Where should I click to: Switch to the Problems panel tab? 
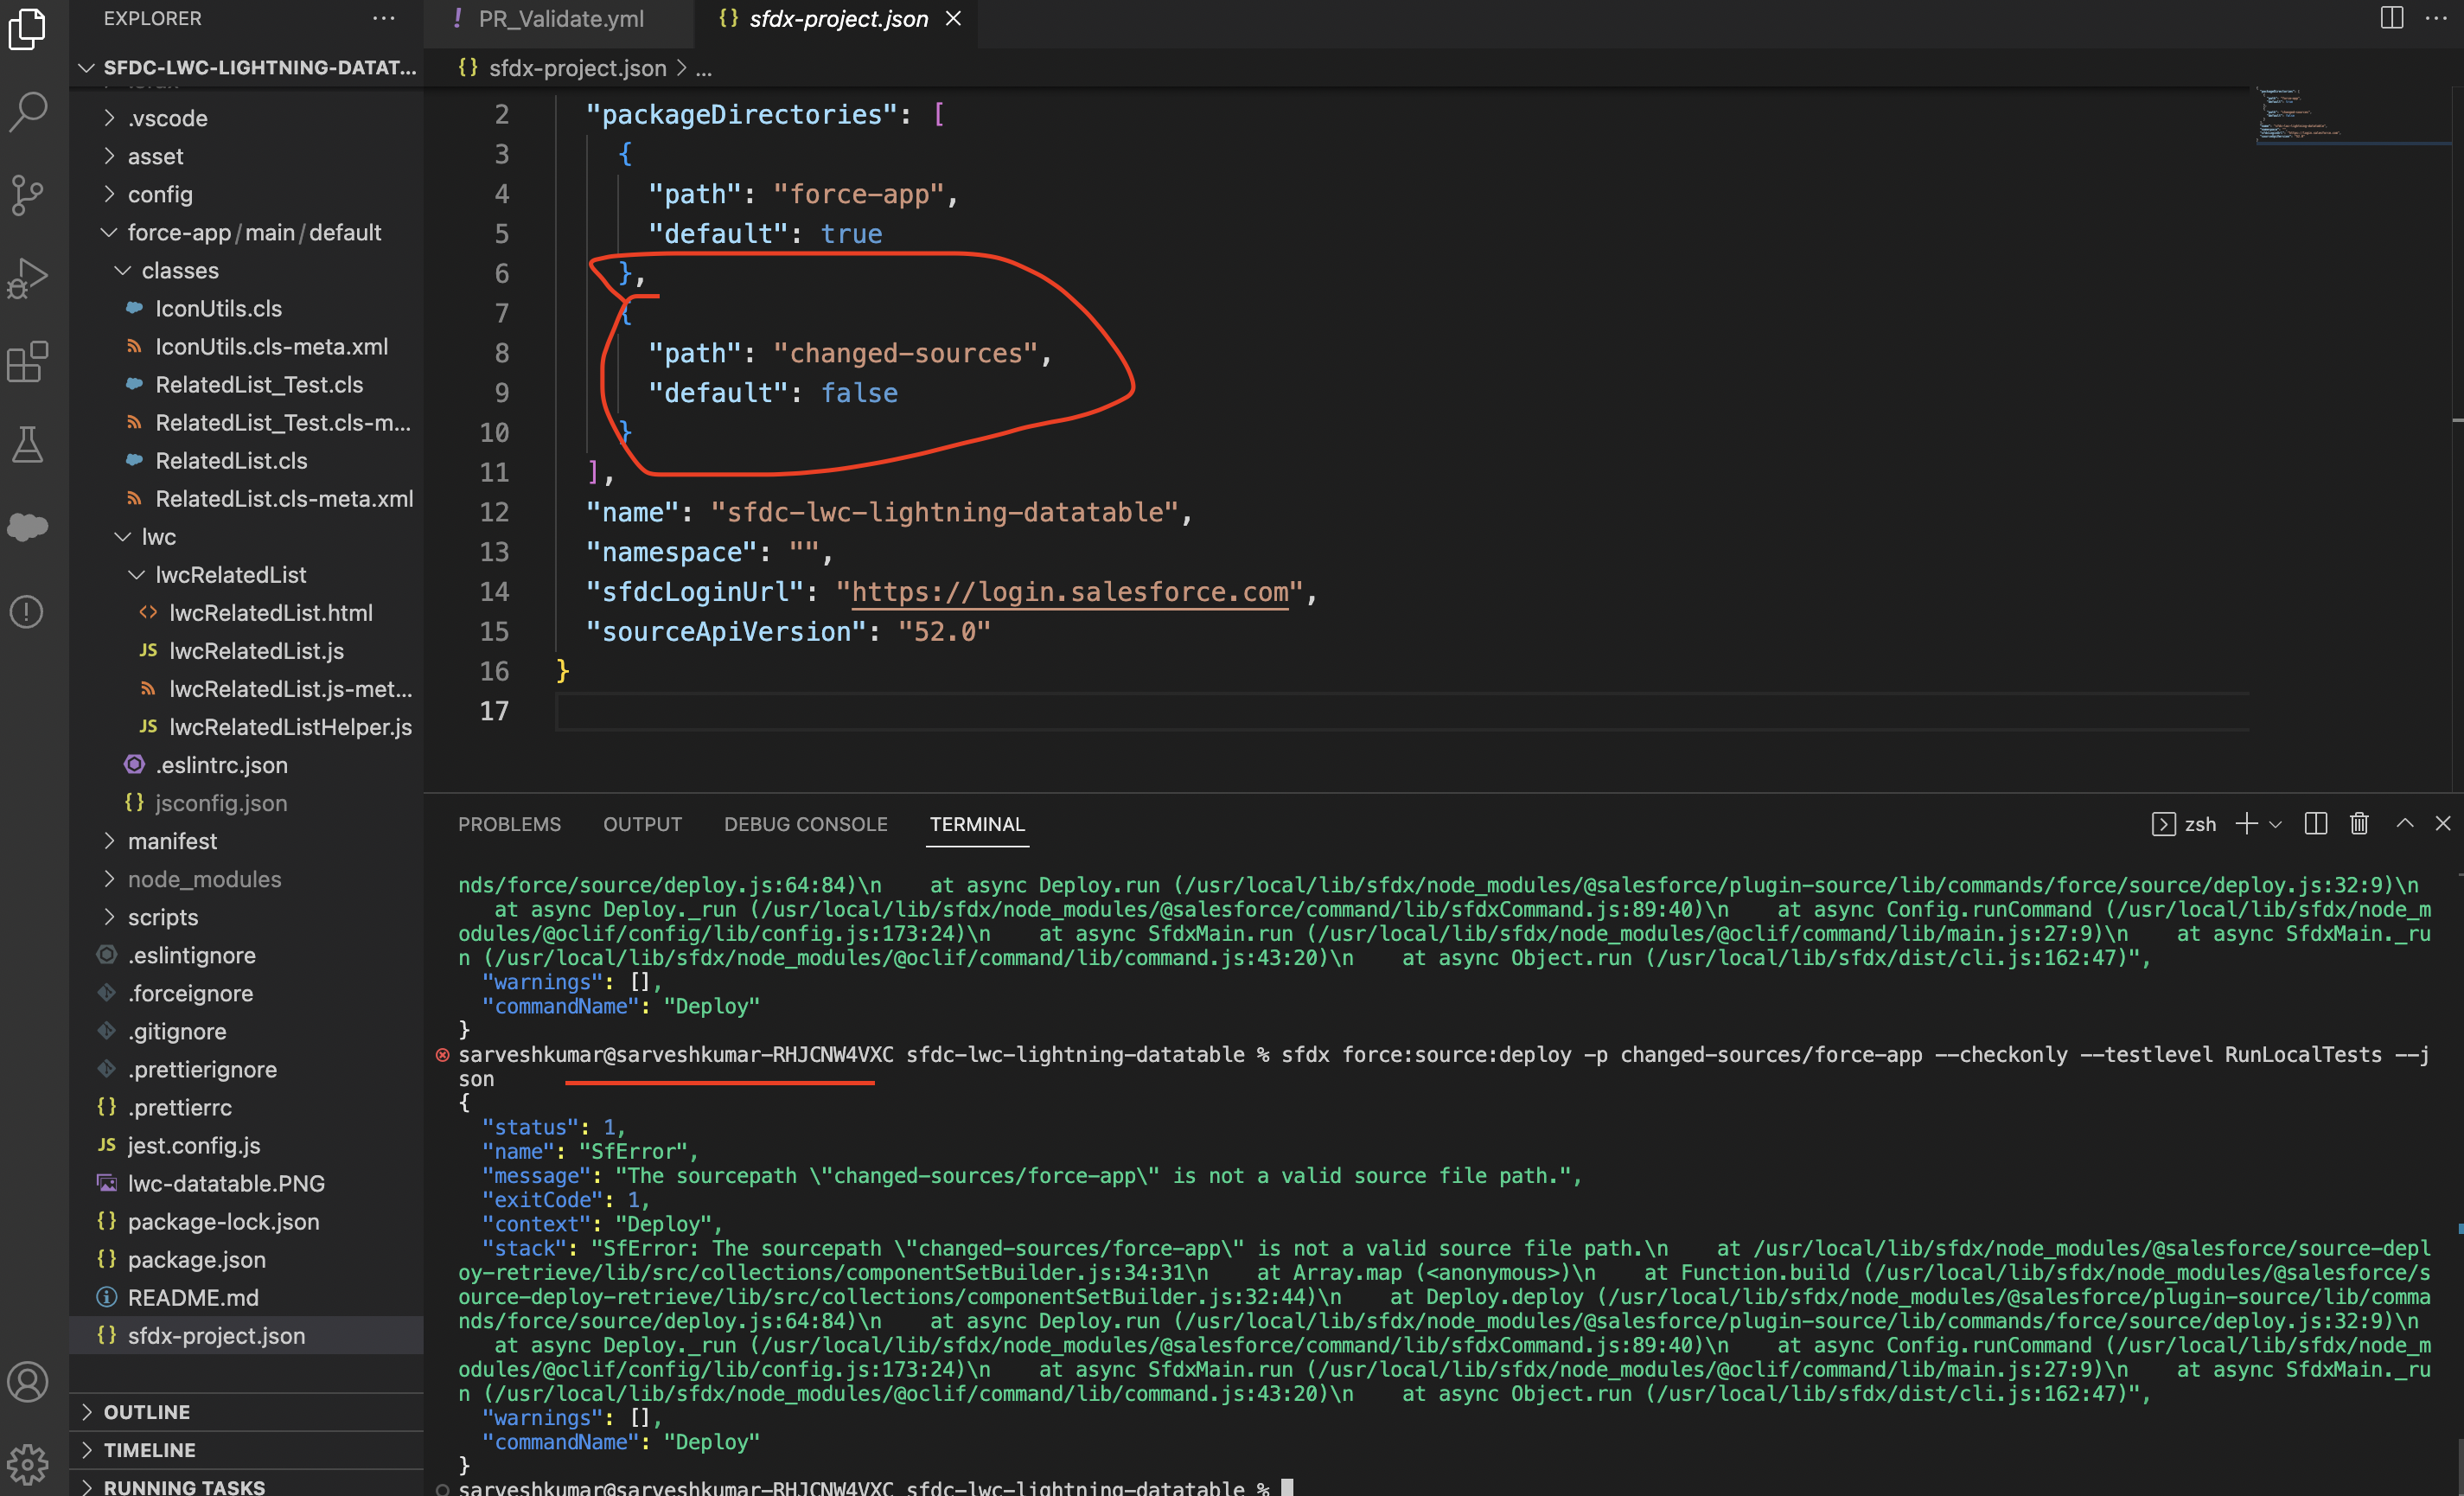click(509, 823)
